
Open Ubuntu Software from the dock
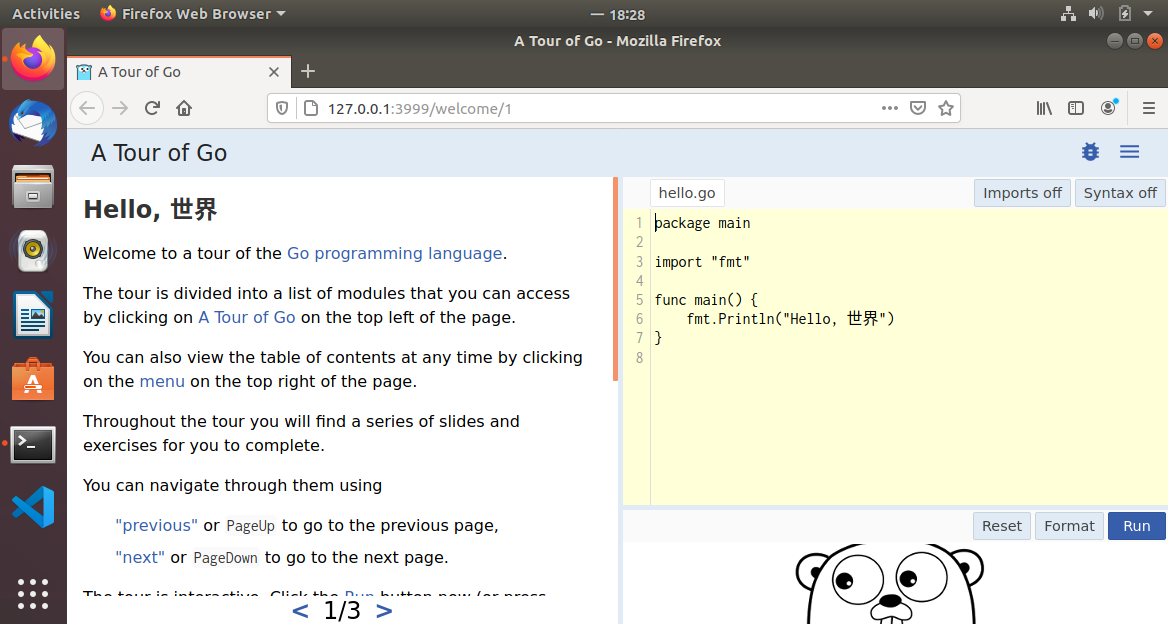coord(33,379)
